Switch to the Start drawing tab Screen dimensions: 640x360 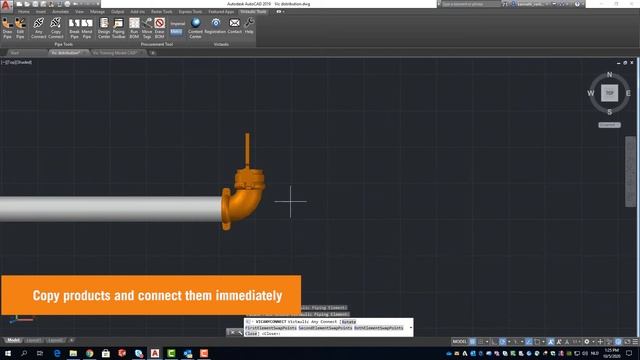pyautogui.click(x=15, y=53)
